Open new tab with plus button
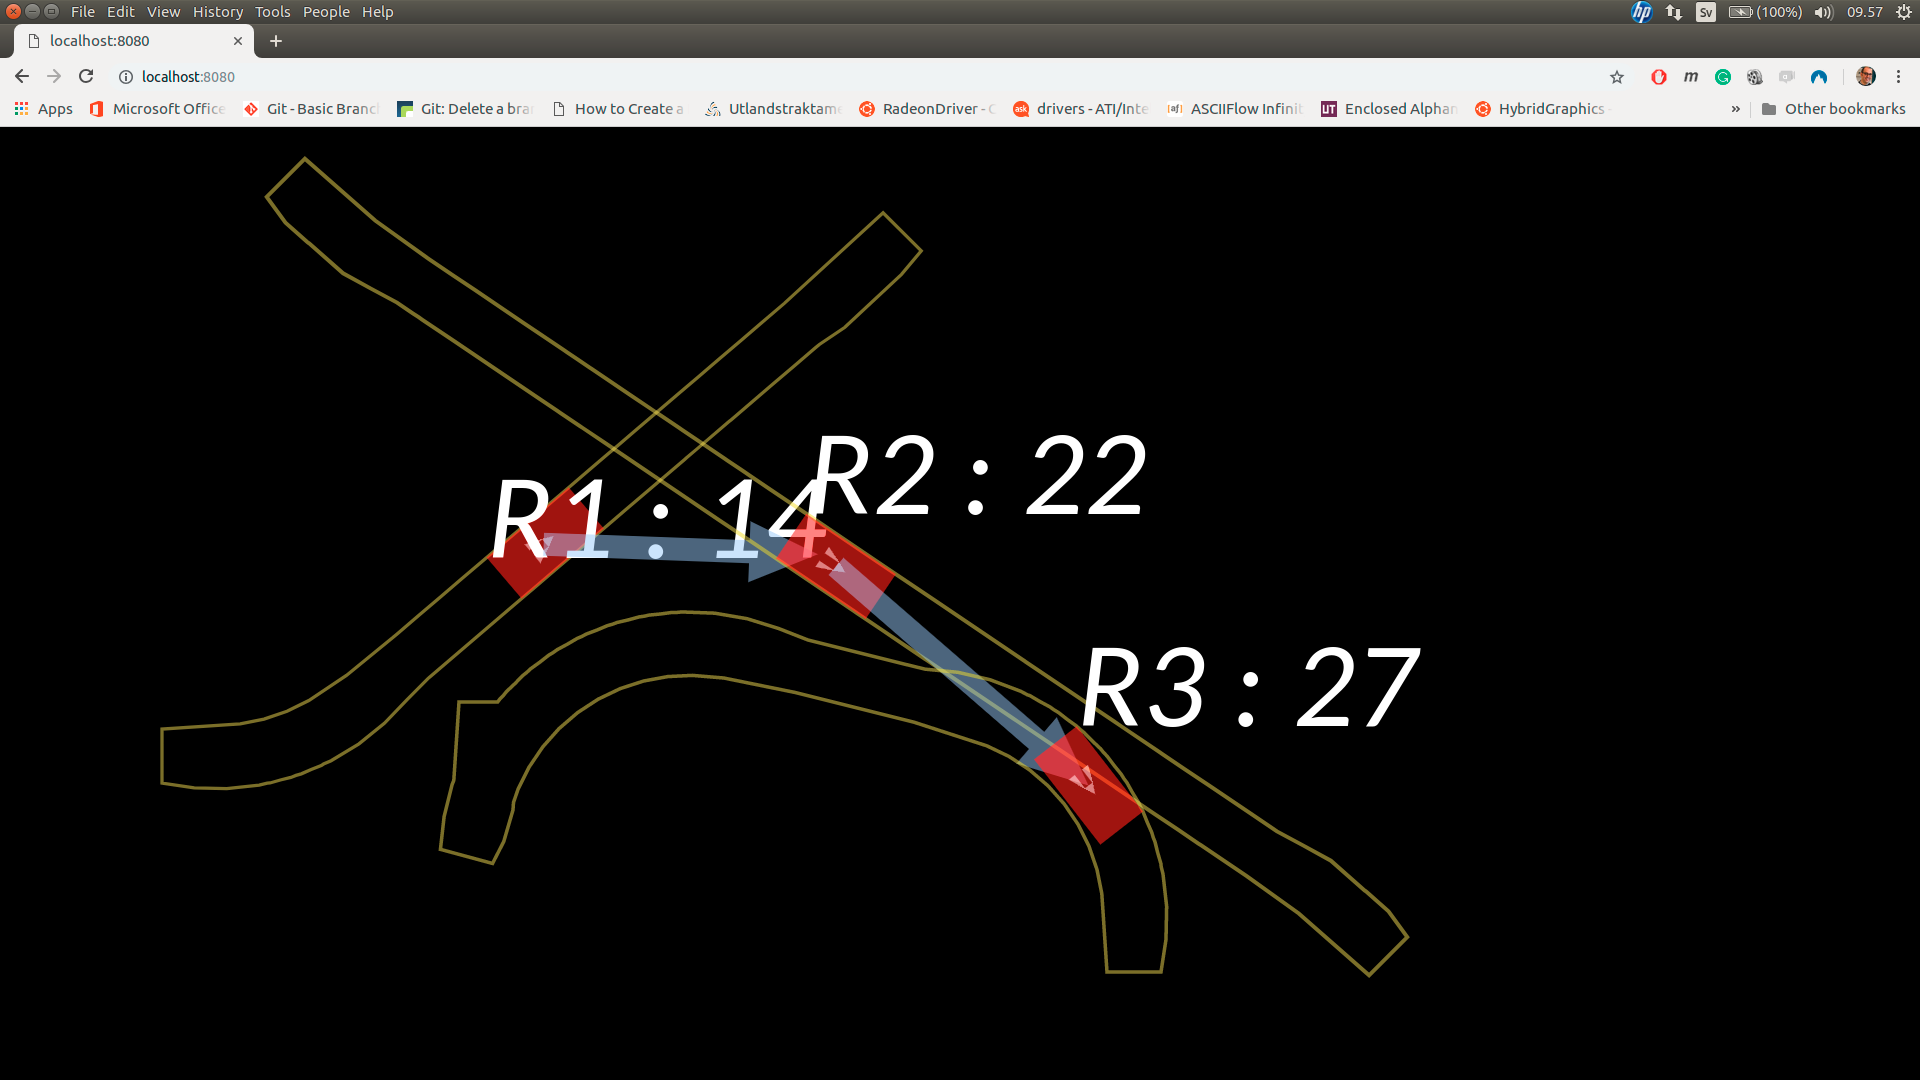The height and width of the screenshot is (1080, 1920). click(276, 41)
